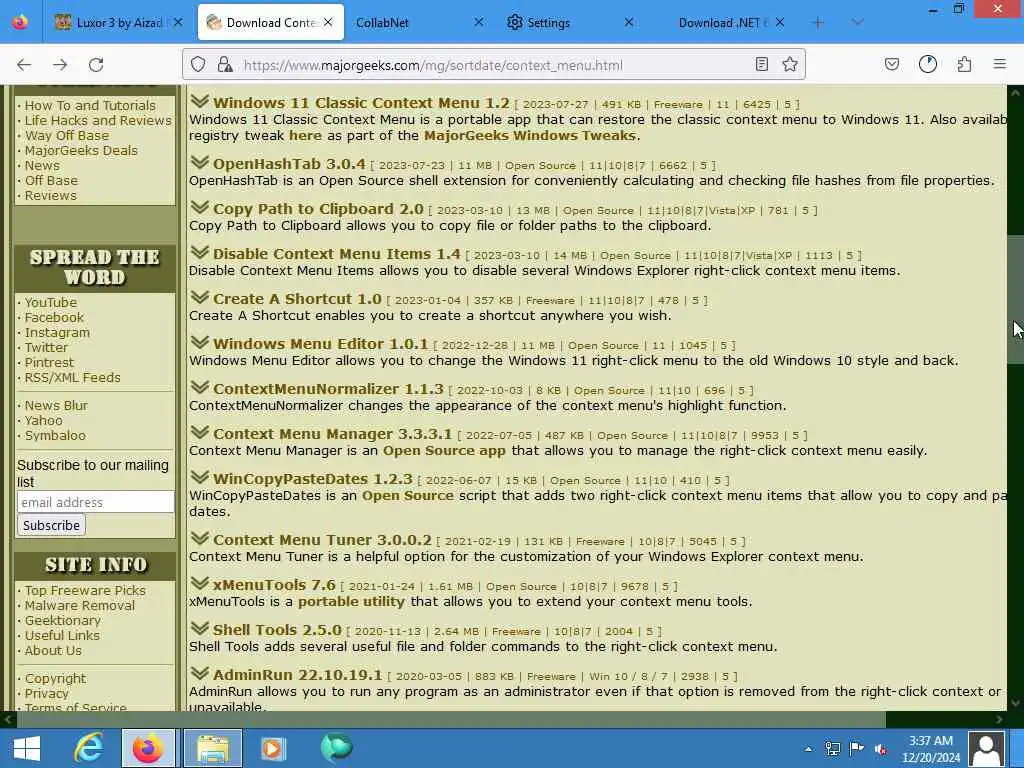Open WinCopyPasteDates 1.2.3 download page
This screenshot has height=768, width=1024.
click(x=313, y=479)
